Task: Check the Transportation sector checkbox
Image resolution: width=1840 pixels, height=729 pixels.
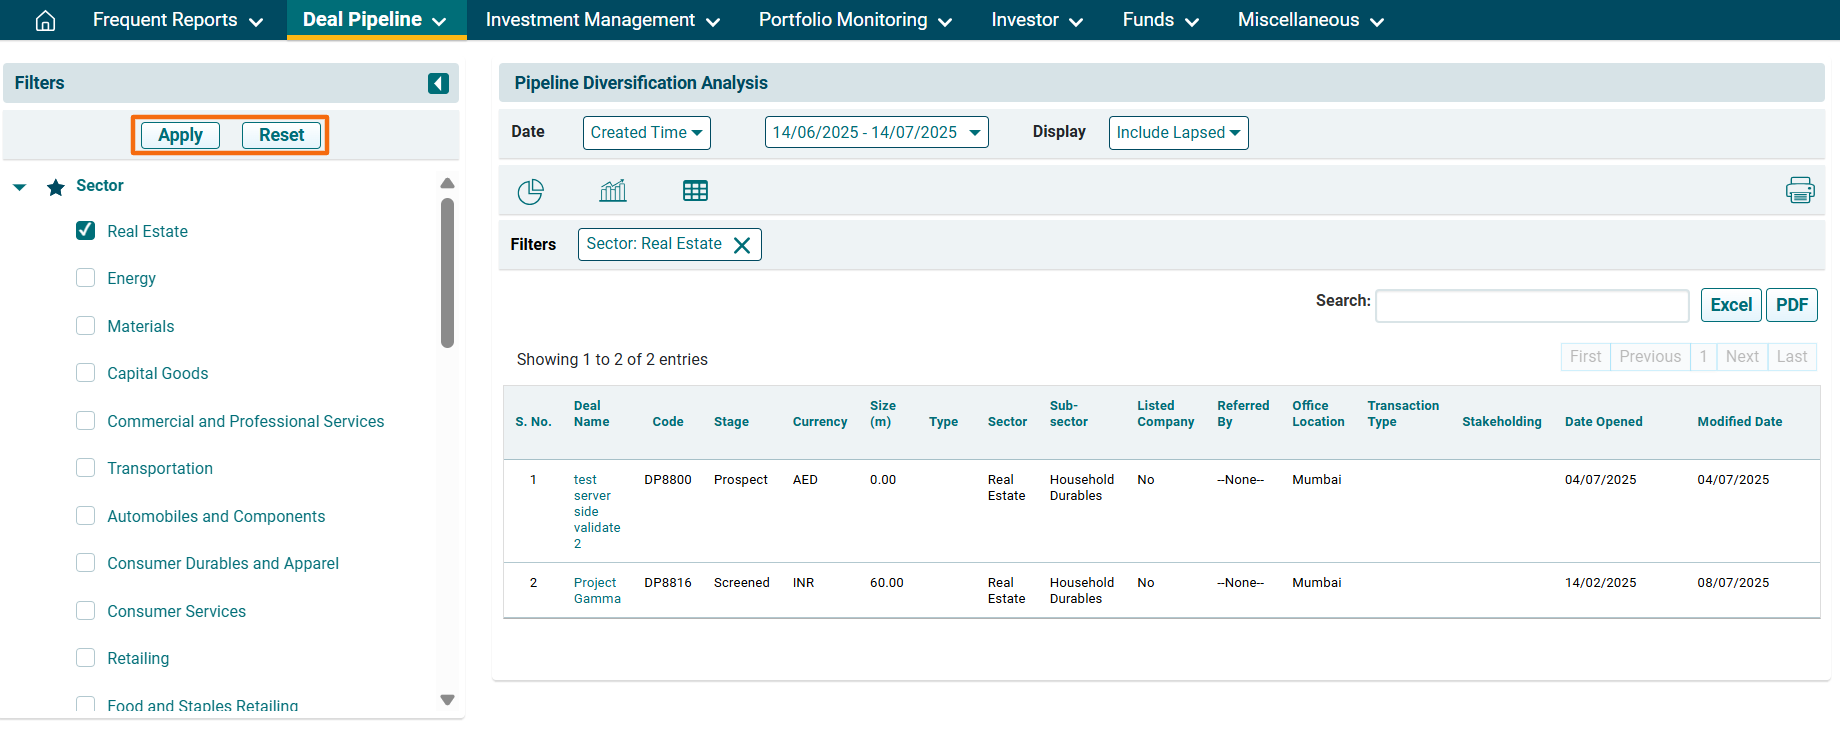Action: pyautogui.click(x=86, y=468)
